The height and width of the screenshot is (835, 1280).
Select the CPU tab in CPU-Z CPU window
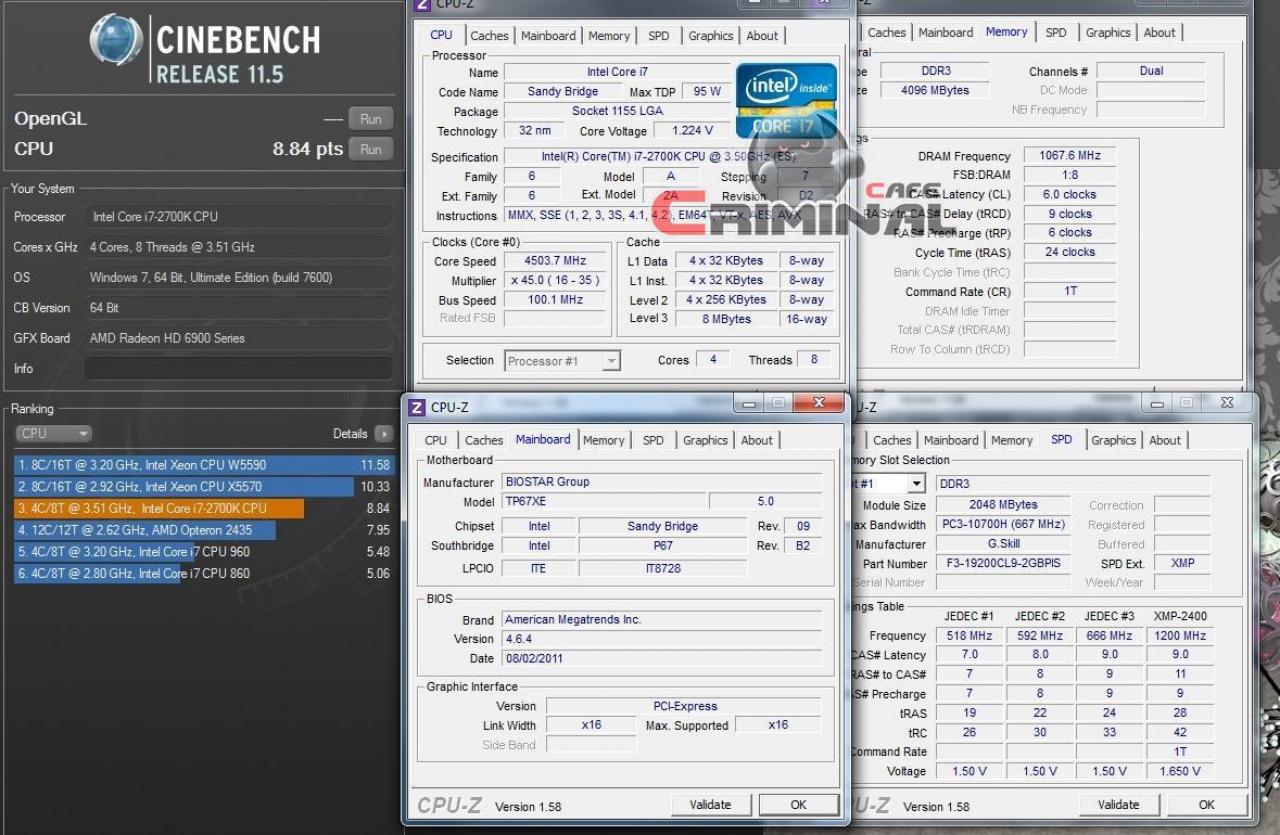click(441, 35)
